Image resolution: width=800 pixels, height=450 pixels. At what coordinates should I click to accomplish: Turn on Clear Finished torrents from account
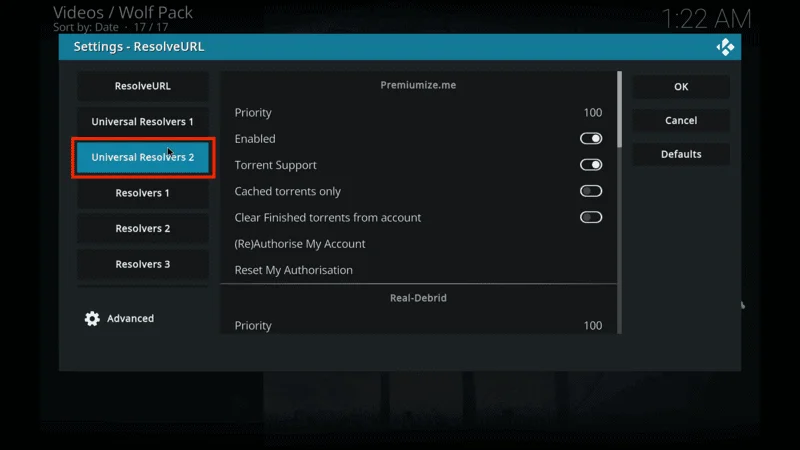590,217
